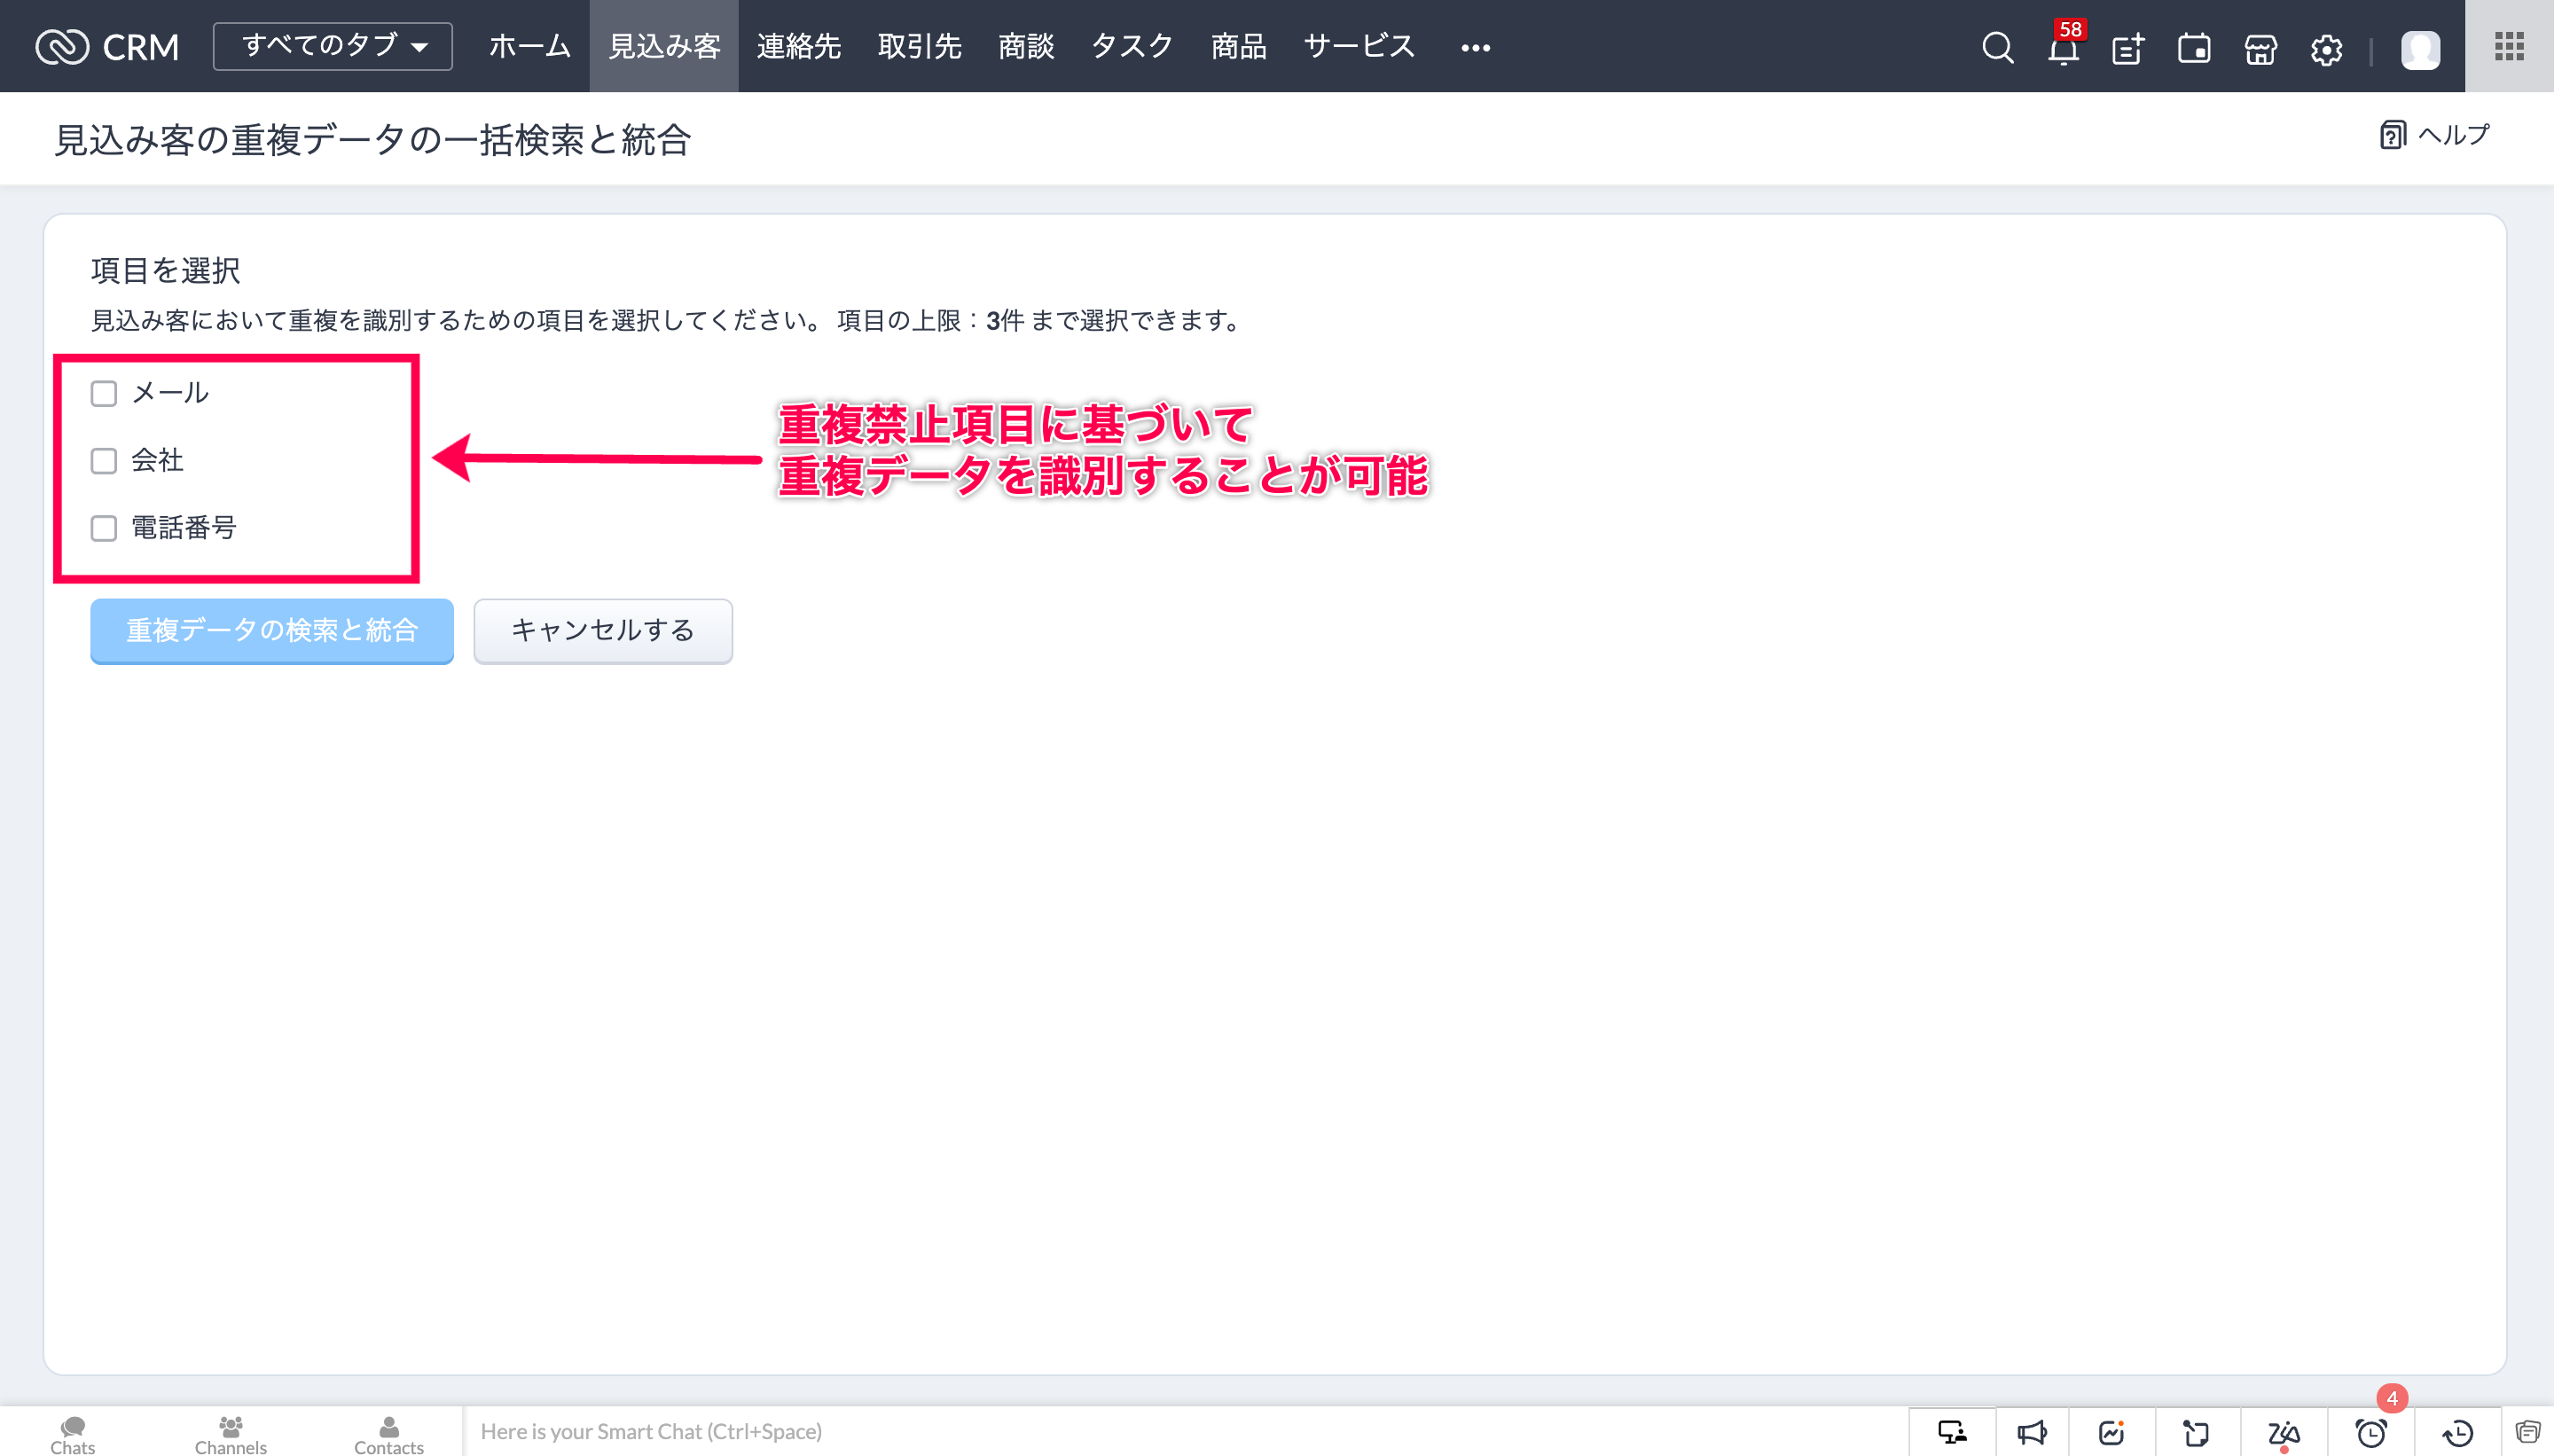The image size is (2554, 1456).
Task: Check the 会社 checkbox
Action: point(104,461)
